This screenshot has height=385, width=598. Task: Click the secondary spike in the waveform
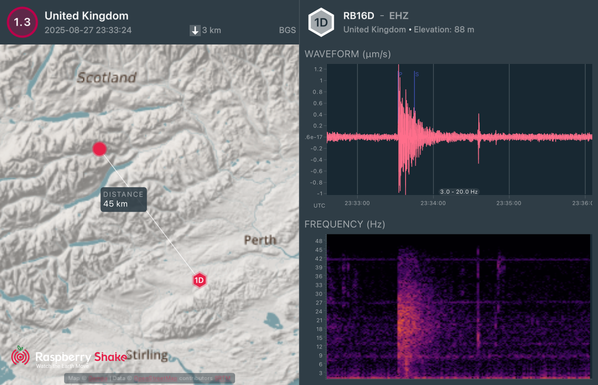coord(479,138)
